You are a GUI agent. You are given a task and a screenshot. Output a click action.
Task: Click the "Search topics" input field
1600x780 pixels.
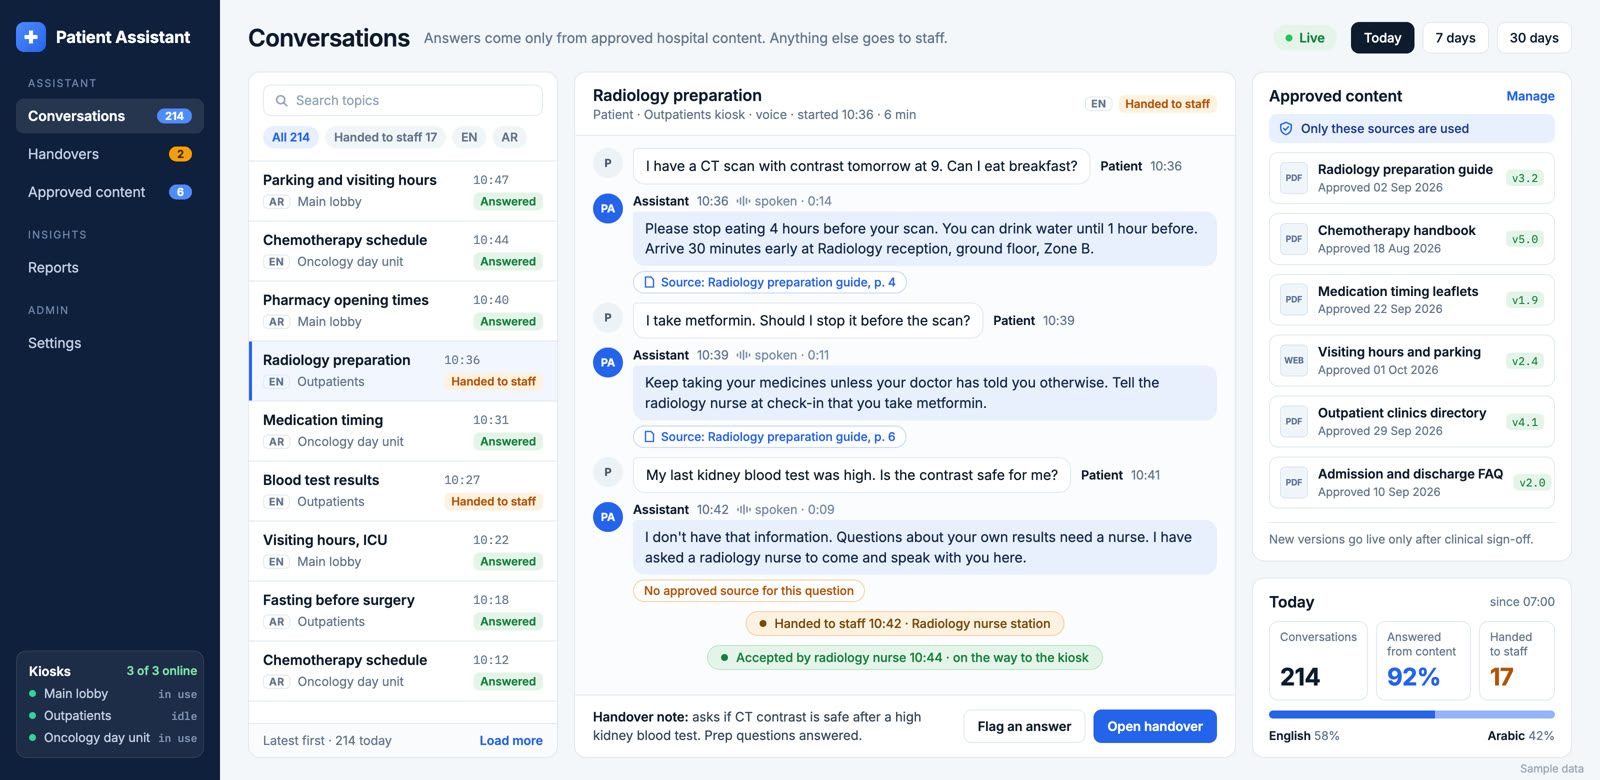pos(403,100)
